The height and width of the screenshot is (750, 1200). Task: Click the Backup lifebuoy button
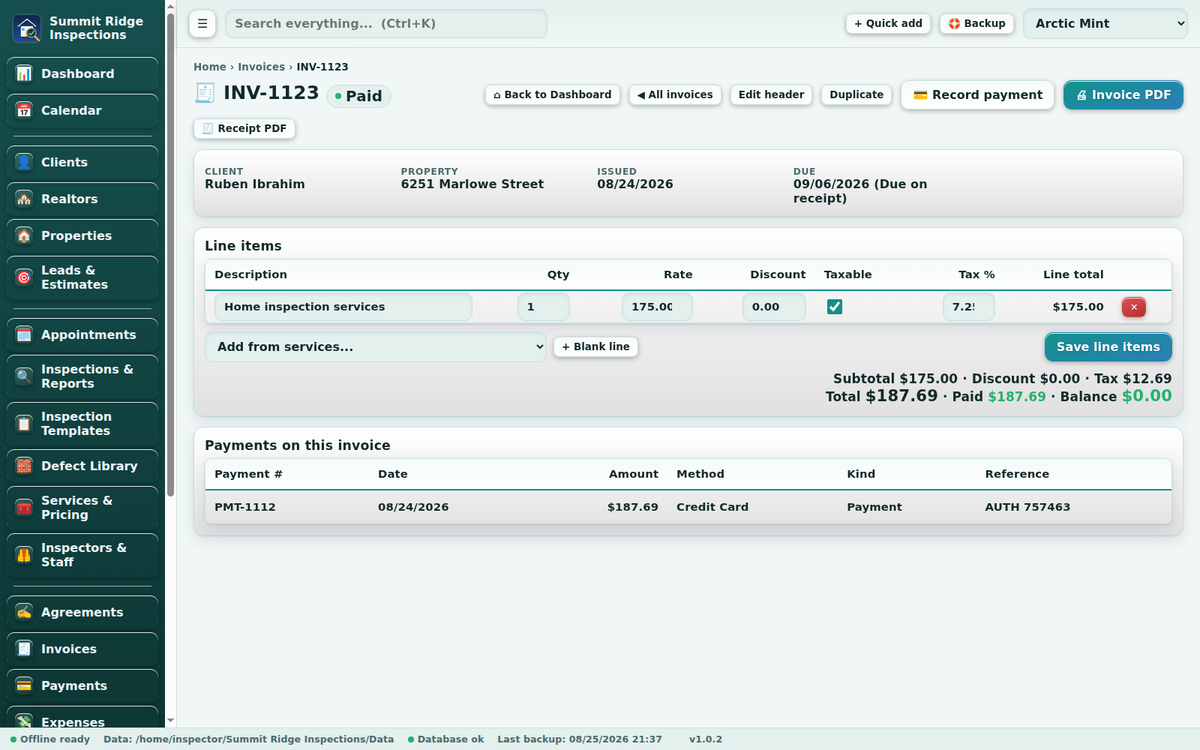click(977, 23)
